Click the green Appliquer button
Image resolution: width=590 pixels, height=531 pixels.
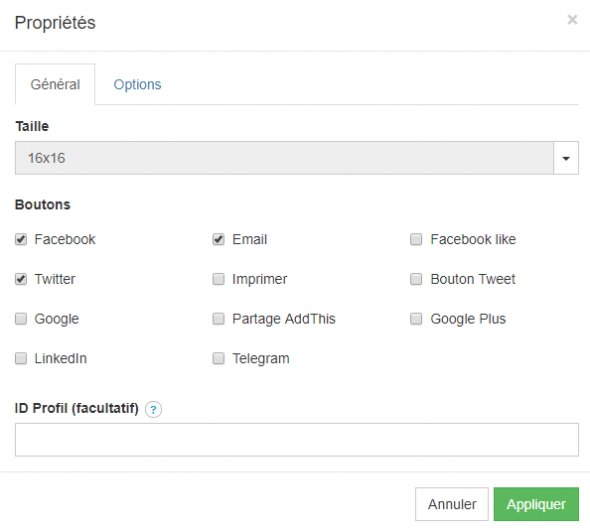click(536, 504)
